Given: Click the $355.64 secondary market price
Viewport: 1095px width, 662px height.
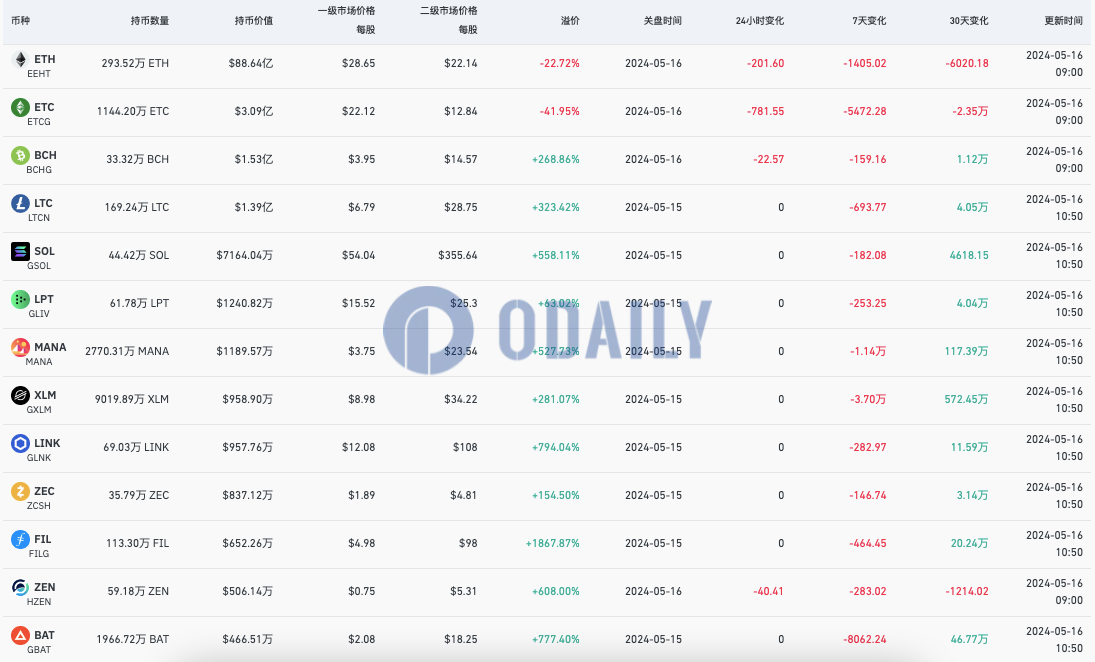Looking at the screenshot, I should click(457, 255).
